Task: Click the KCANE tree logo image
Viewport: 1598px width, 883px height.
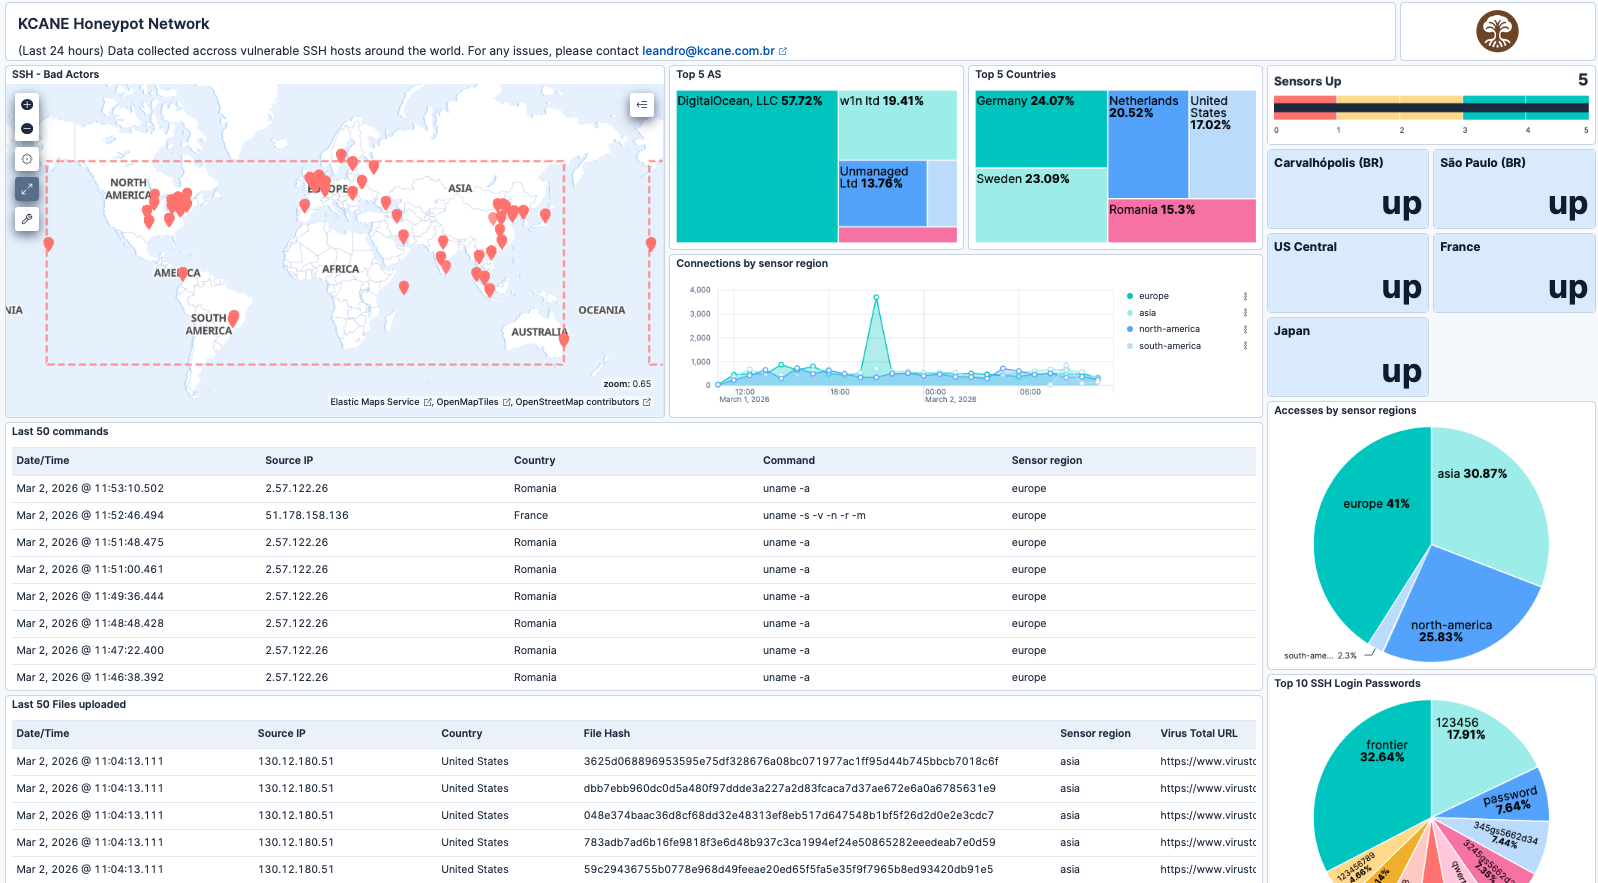Action: [1497, 31]
